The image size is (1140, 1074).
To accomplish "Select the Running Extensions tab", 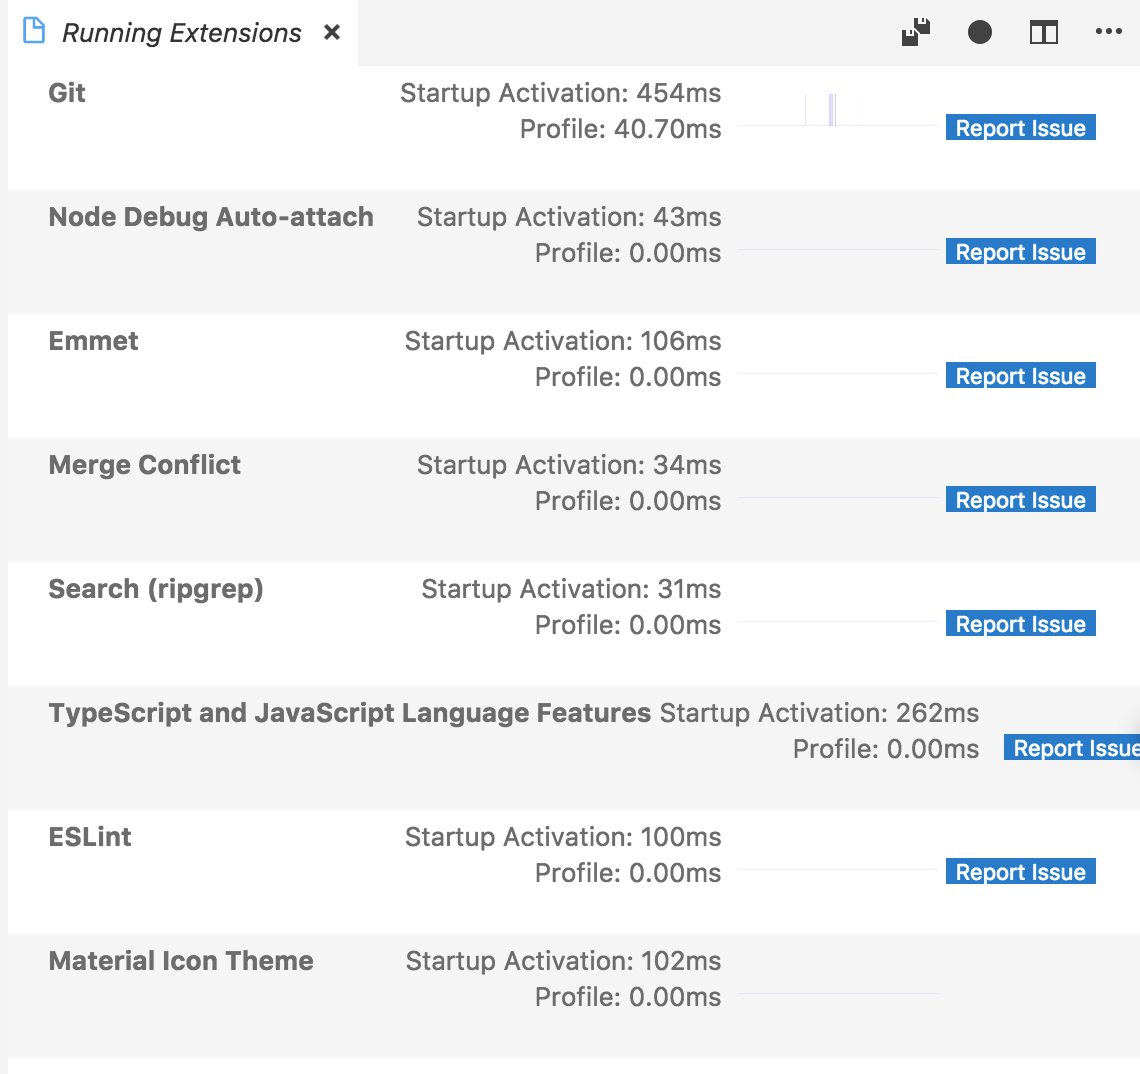I will click(180, 32).
